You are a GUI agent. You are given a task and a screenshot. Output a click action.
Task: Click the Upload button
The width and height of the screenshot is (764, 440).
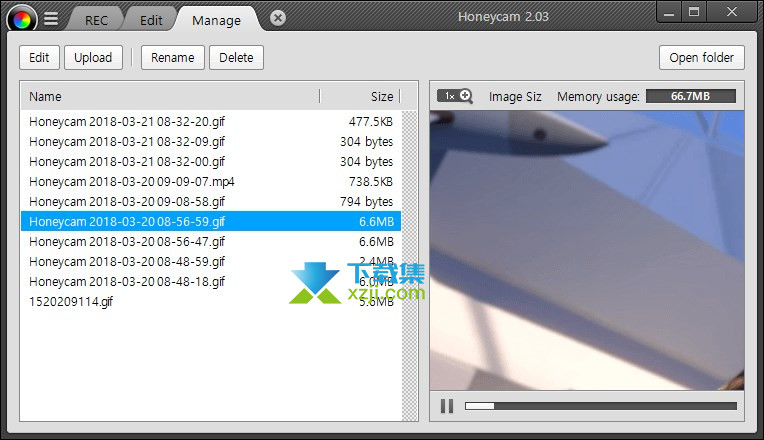[x=93, y=57]
